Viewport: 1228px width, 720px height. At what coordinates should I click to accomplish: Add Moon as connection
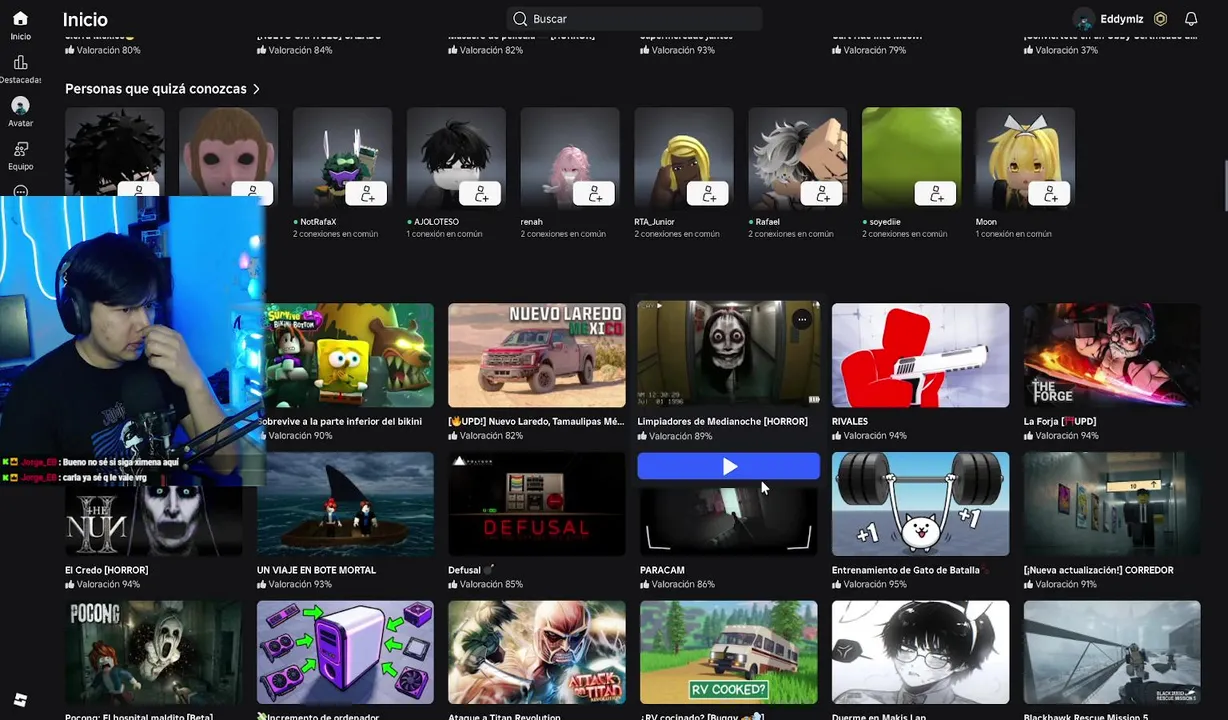pos(1051,194)
